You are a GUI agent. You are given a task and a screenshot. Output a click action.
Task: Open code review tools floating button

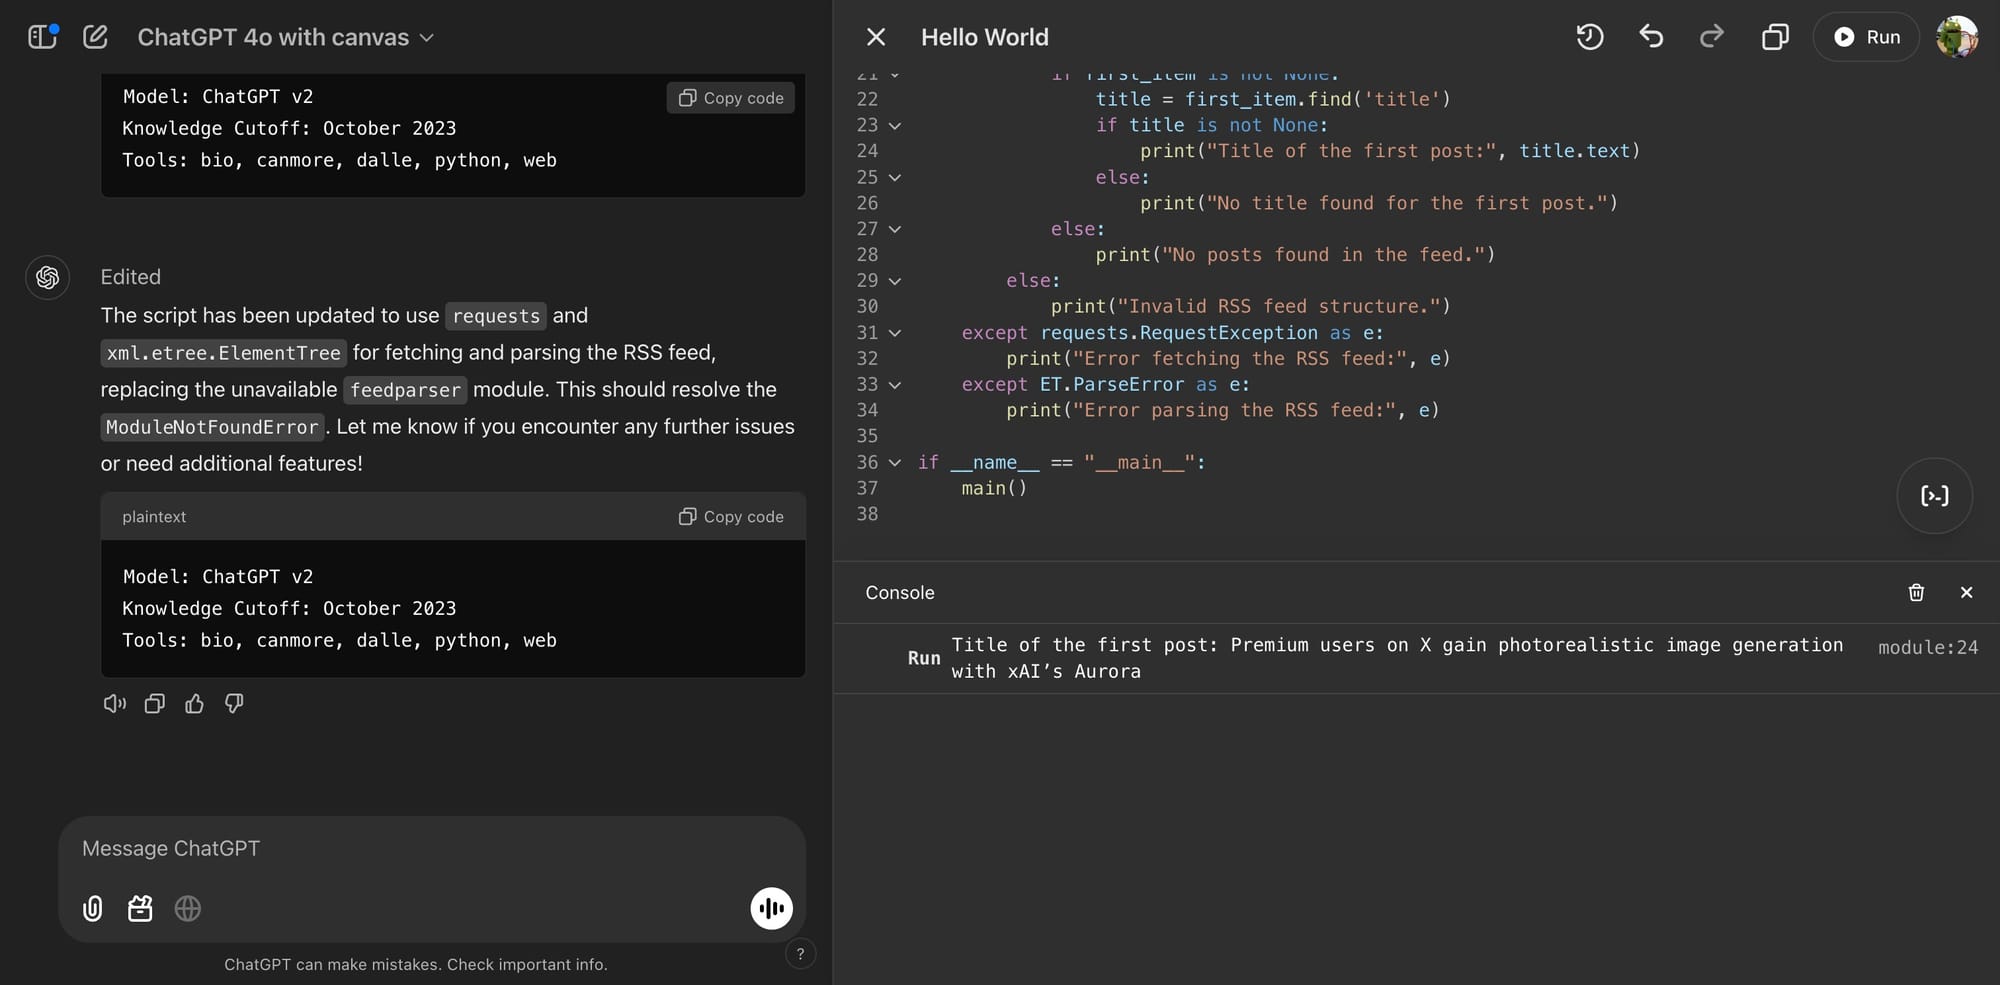[x=1934, y=496]
